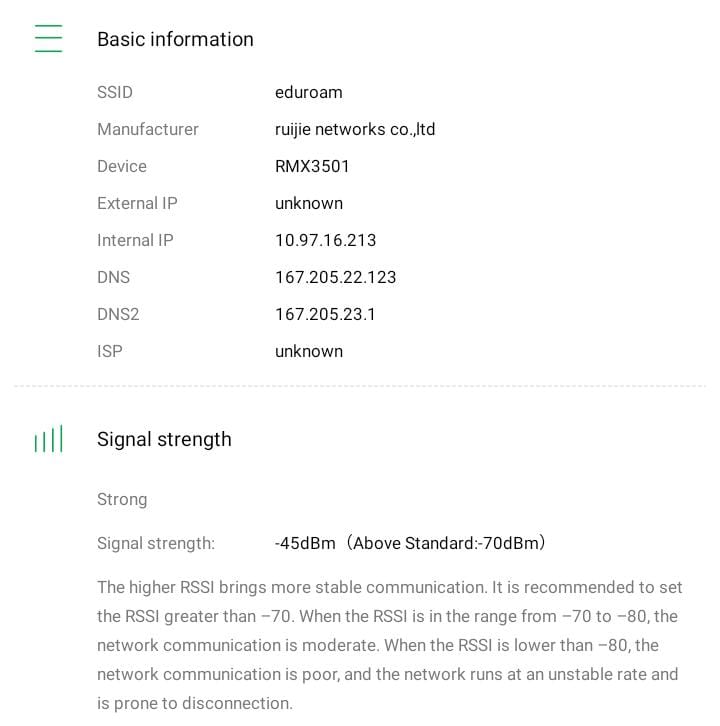The image size is (720, 726).
Task: Tap the Internal IP label
Action: (x=135, y=240)
